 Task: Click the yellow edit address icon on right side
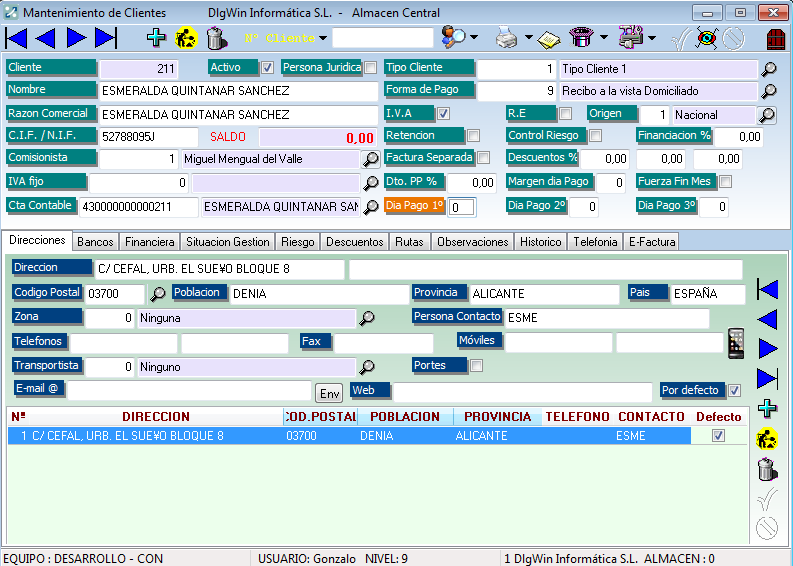click(x=767, y=439)
